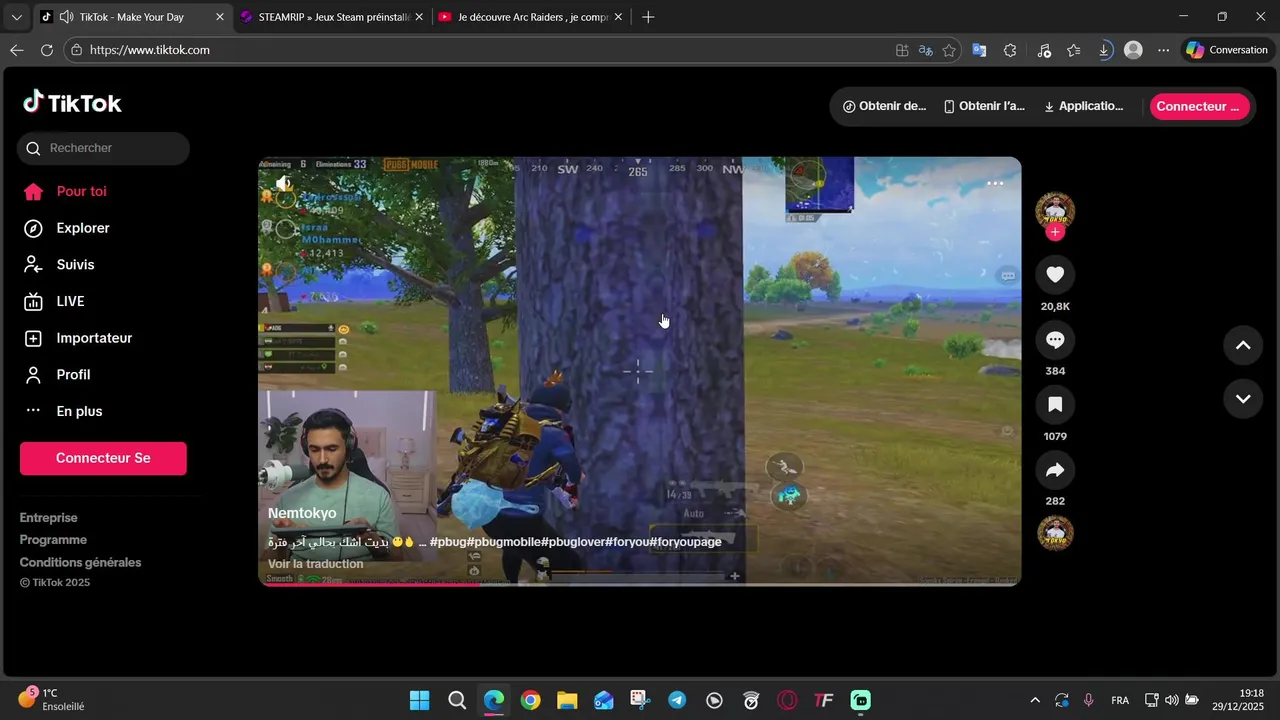
Task: Click the Voir la traduction link
Action: pos(315,564)
